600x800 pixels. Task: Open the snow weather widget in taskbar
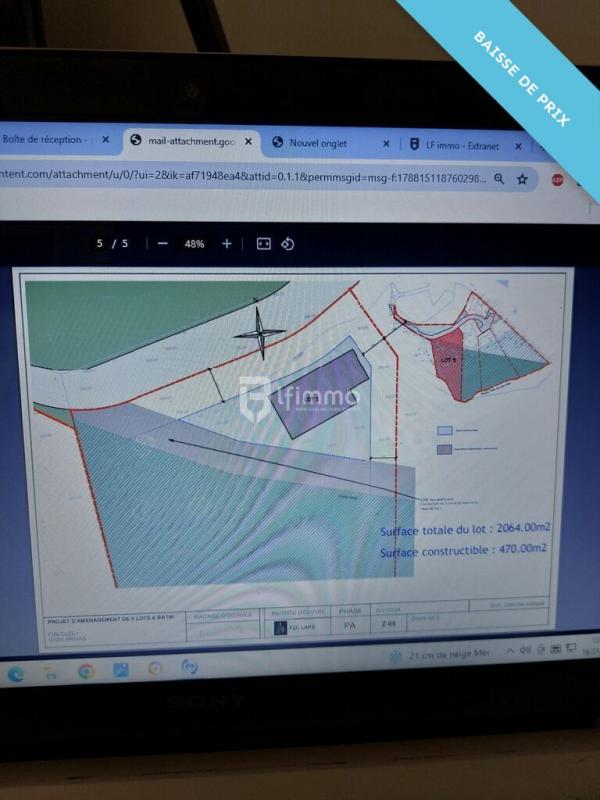point(440,655)
